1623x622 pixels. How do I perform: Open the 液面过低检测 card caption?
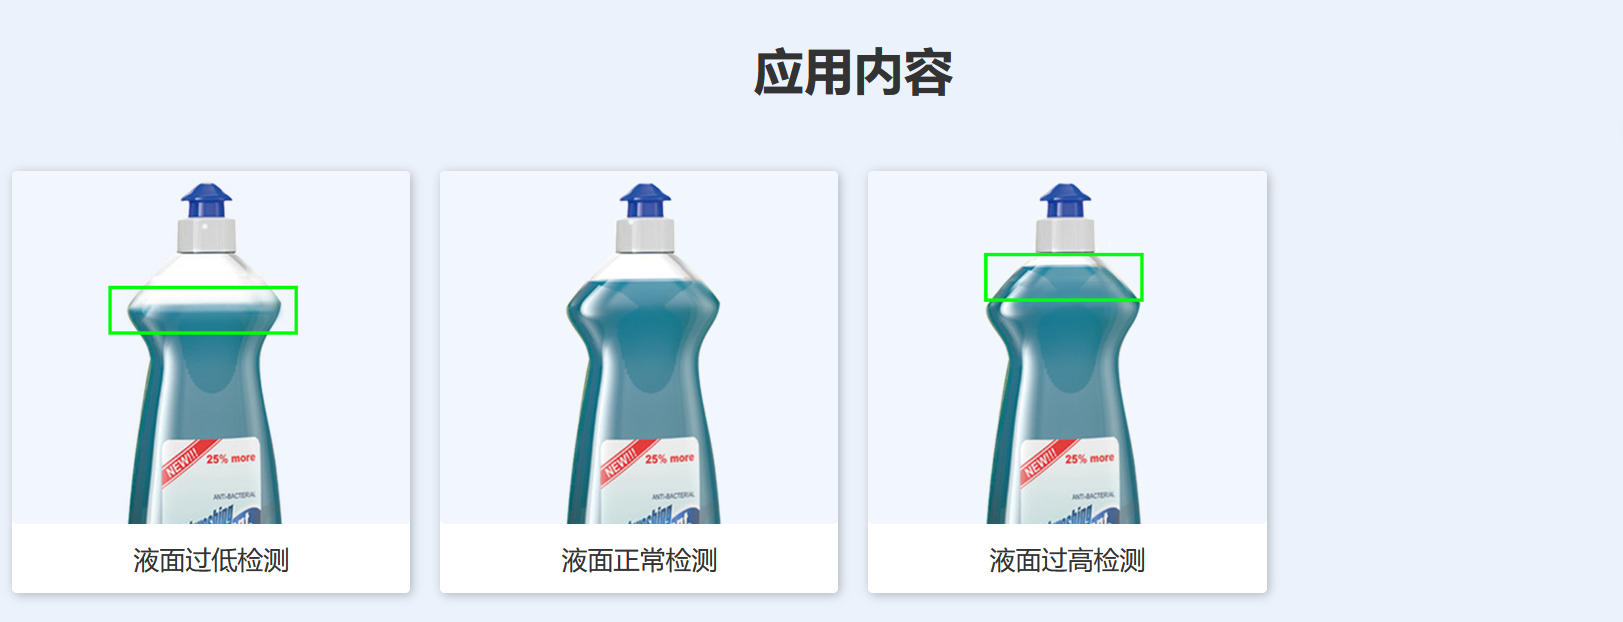(211, 560)
